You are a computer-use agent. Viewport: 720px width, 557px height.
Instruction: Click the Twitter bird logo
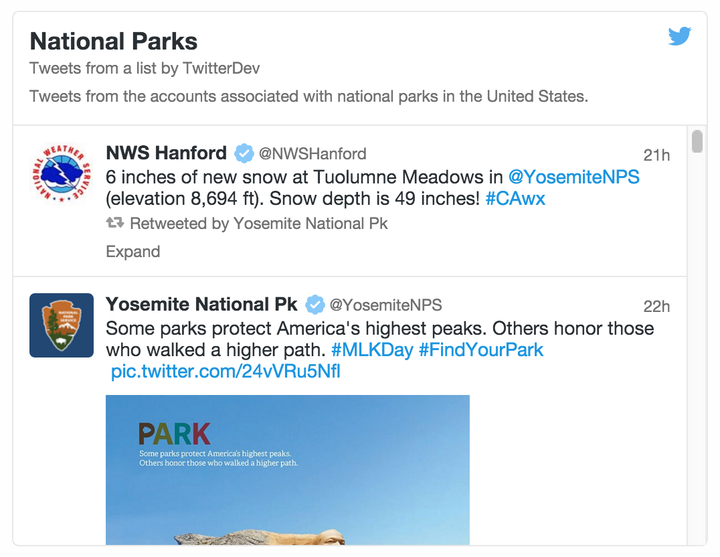680,37
